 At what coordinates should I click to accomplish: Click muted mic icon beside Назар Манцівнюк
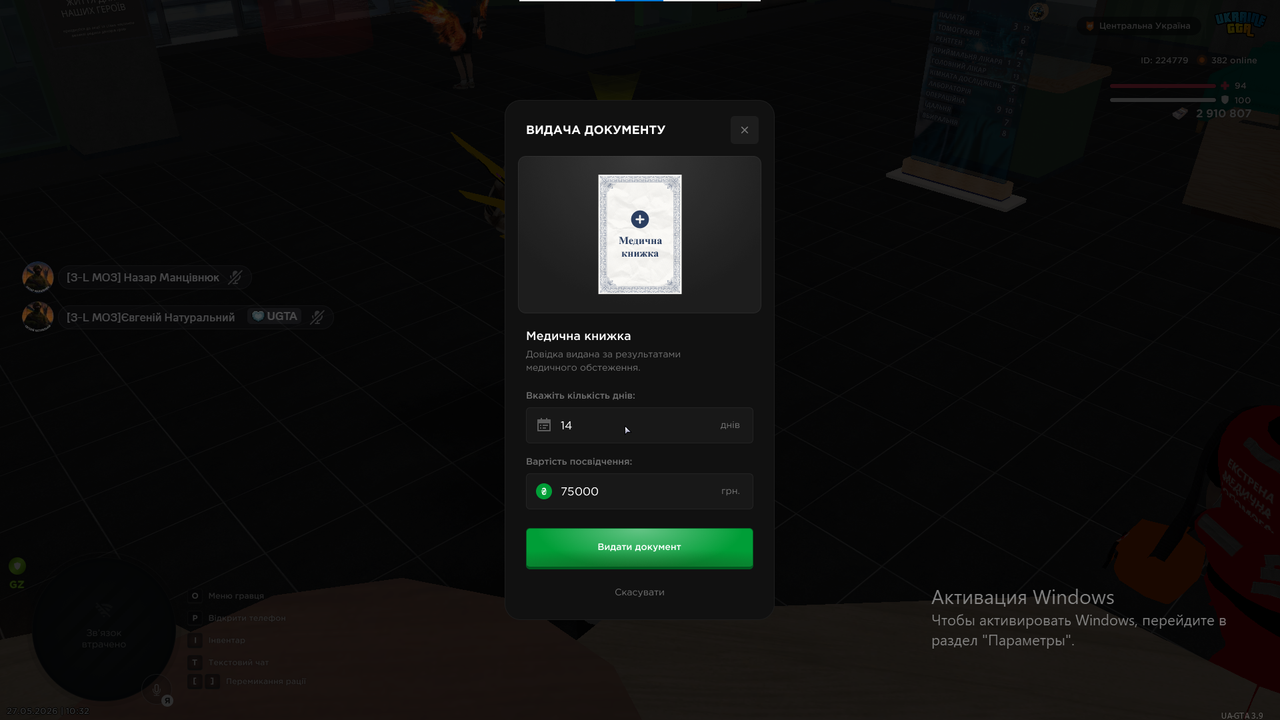(x=235, y=277)
